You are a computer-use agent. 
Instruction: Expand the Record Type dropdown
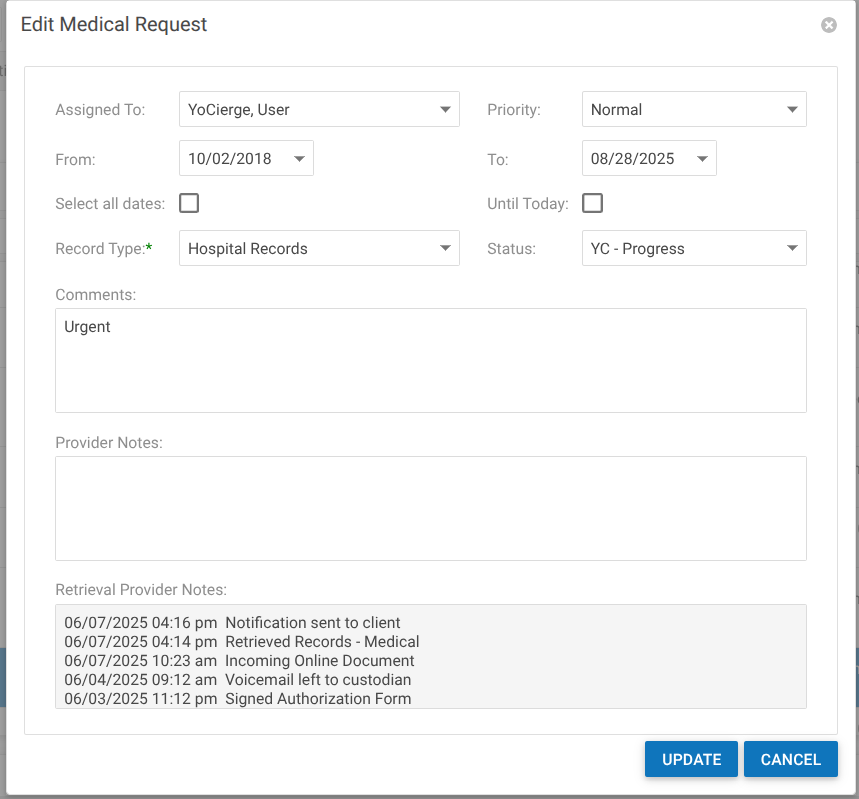point(445,249)
